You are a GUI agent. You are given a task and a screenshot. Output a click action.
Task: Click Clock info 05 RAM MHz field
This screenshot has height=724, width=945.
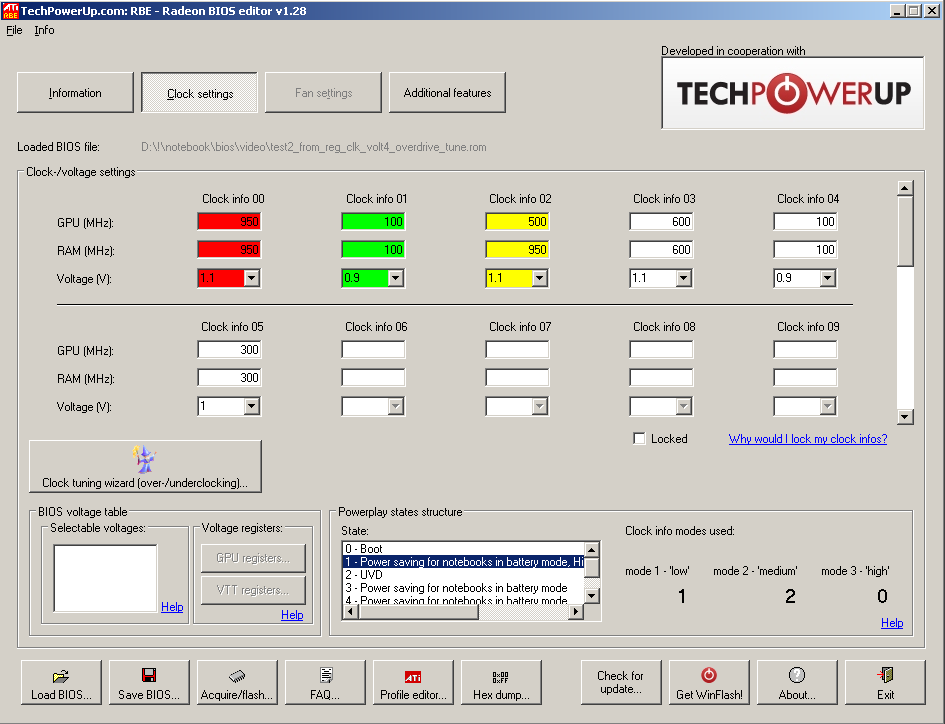click(229, 378)
